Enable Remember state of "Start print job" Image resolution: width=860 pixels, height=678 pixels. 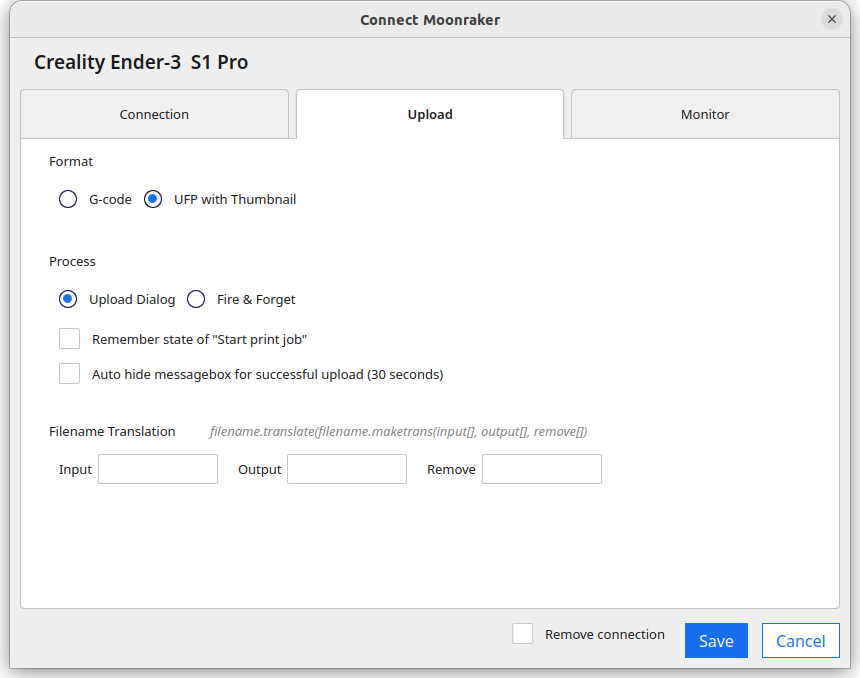point(70,339)
